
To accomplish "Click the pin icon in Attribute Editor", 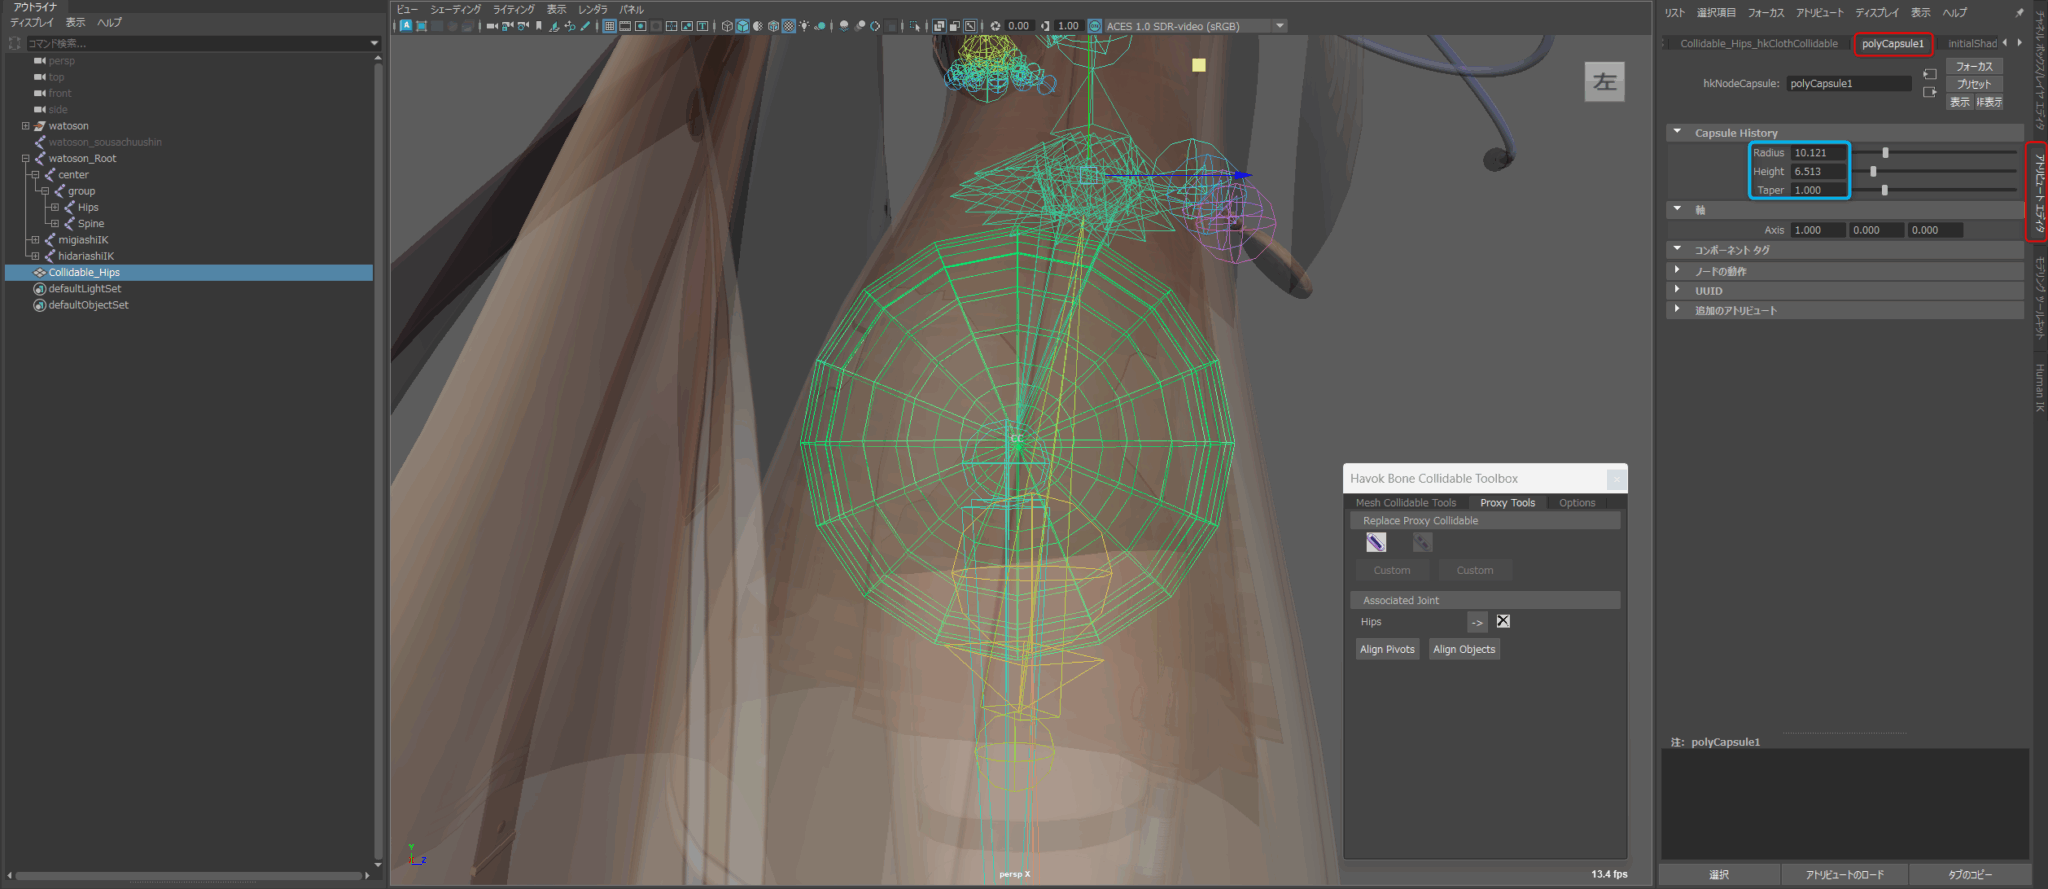I will (2019, 13).
